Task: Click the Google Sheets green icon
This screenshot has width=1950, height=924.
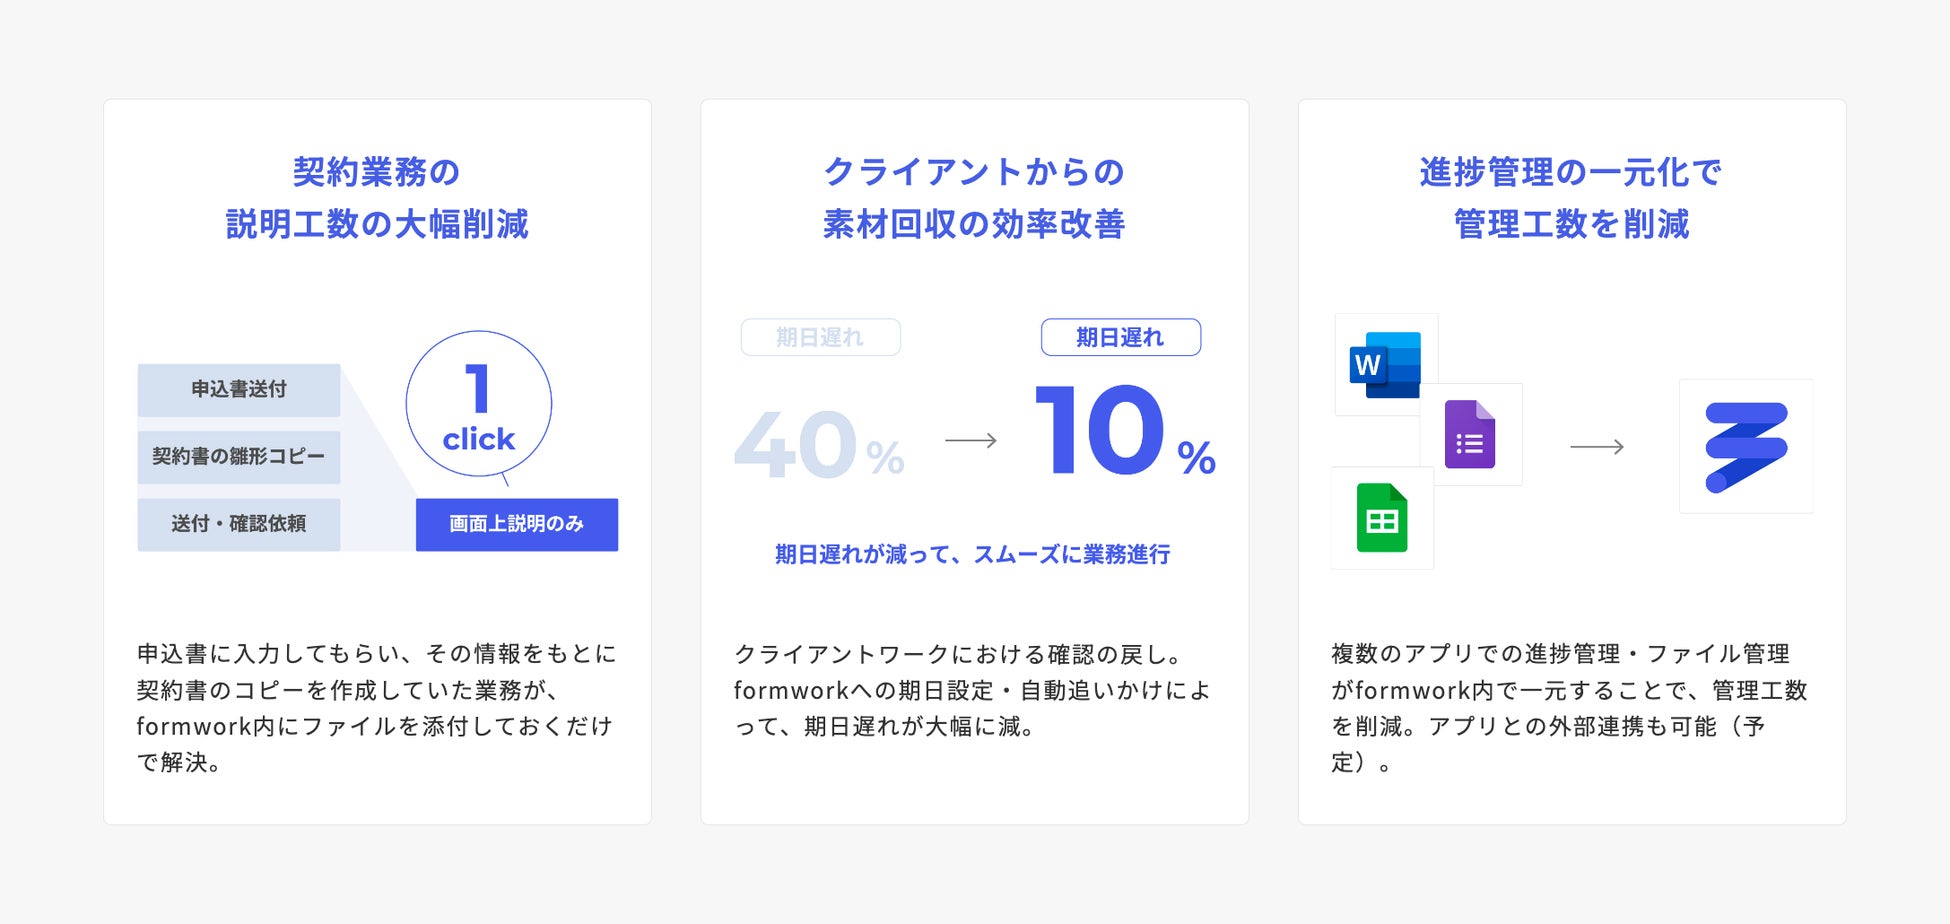Action: click(1382, 518)
